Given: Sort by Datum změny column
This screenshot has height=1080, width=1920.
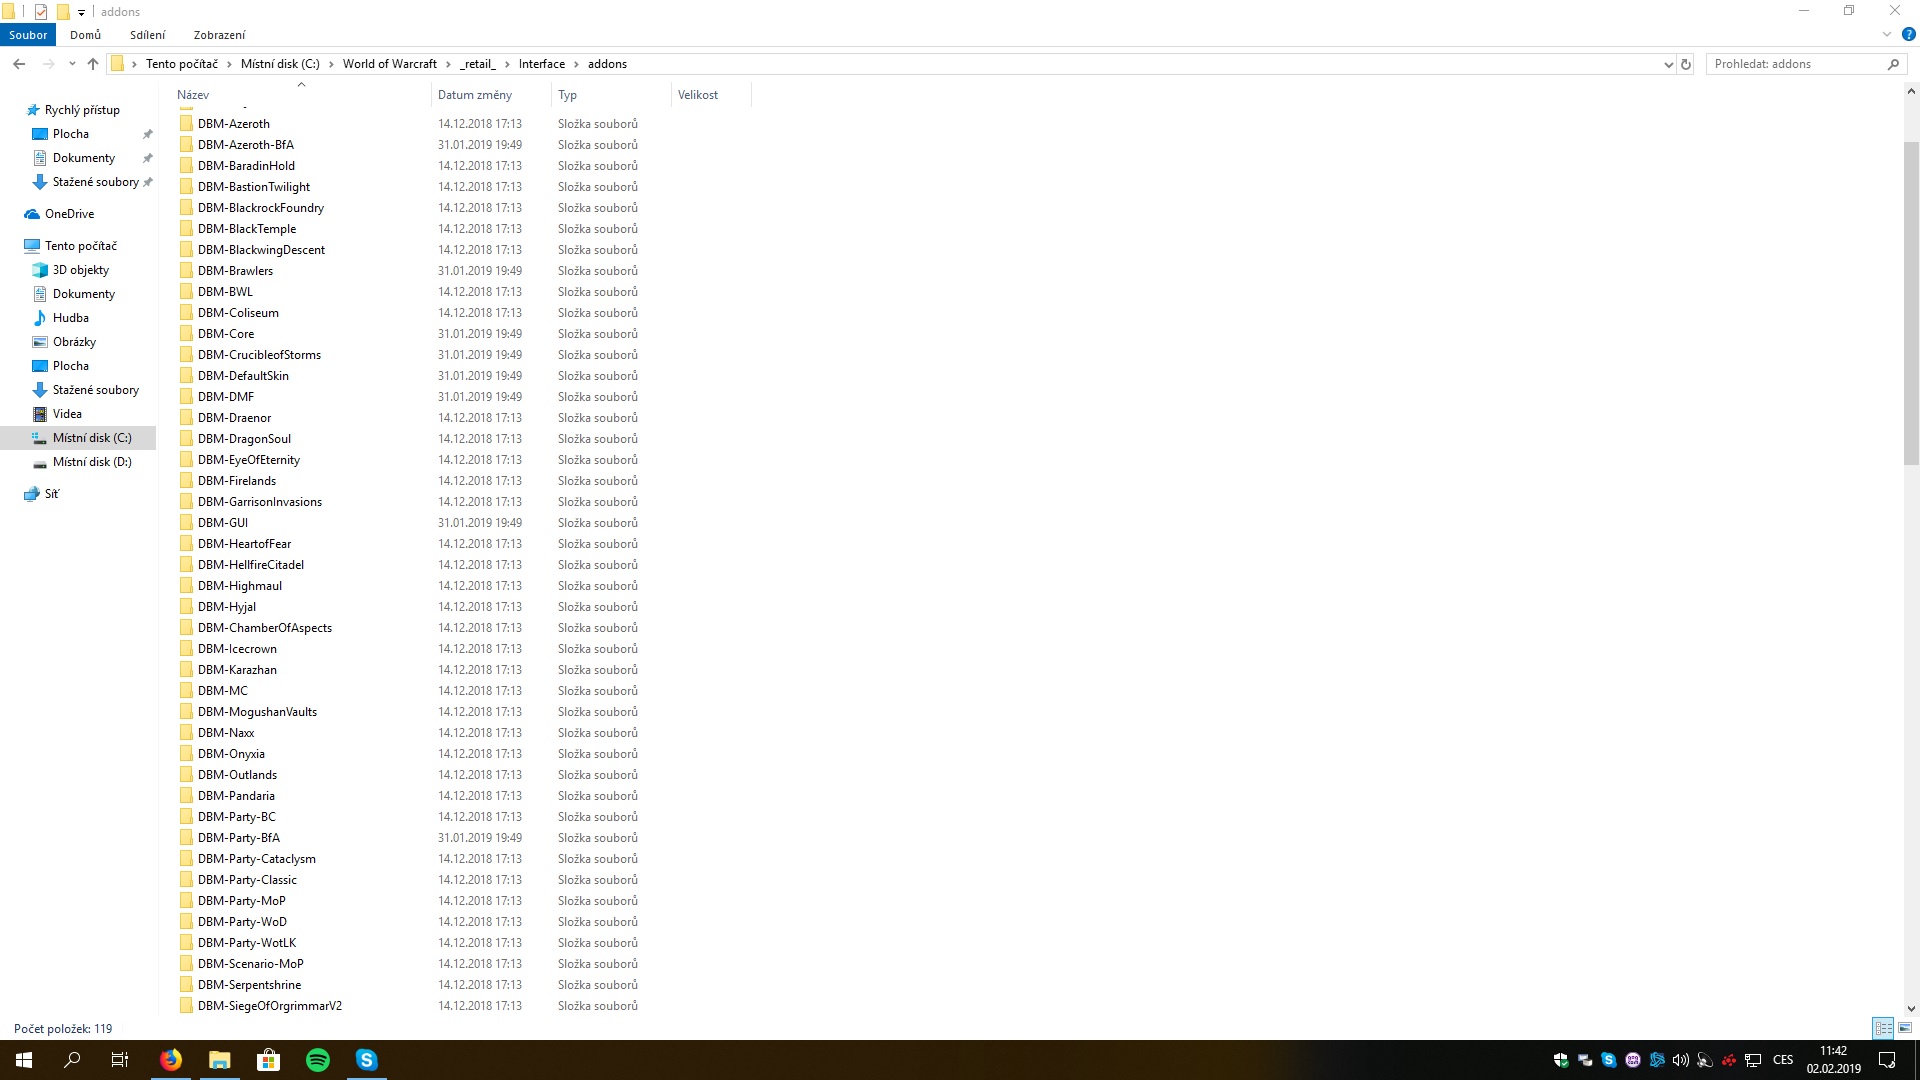Looking at the screenshot, I should 475,95.
